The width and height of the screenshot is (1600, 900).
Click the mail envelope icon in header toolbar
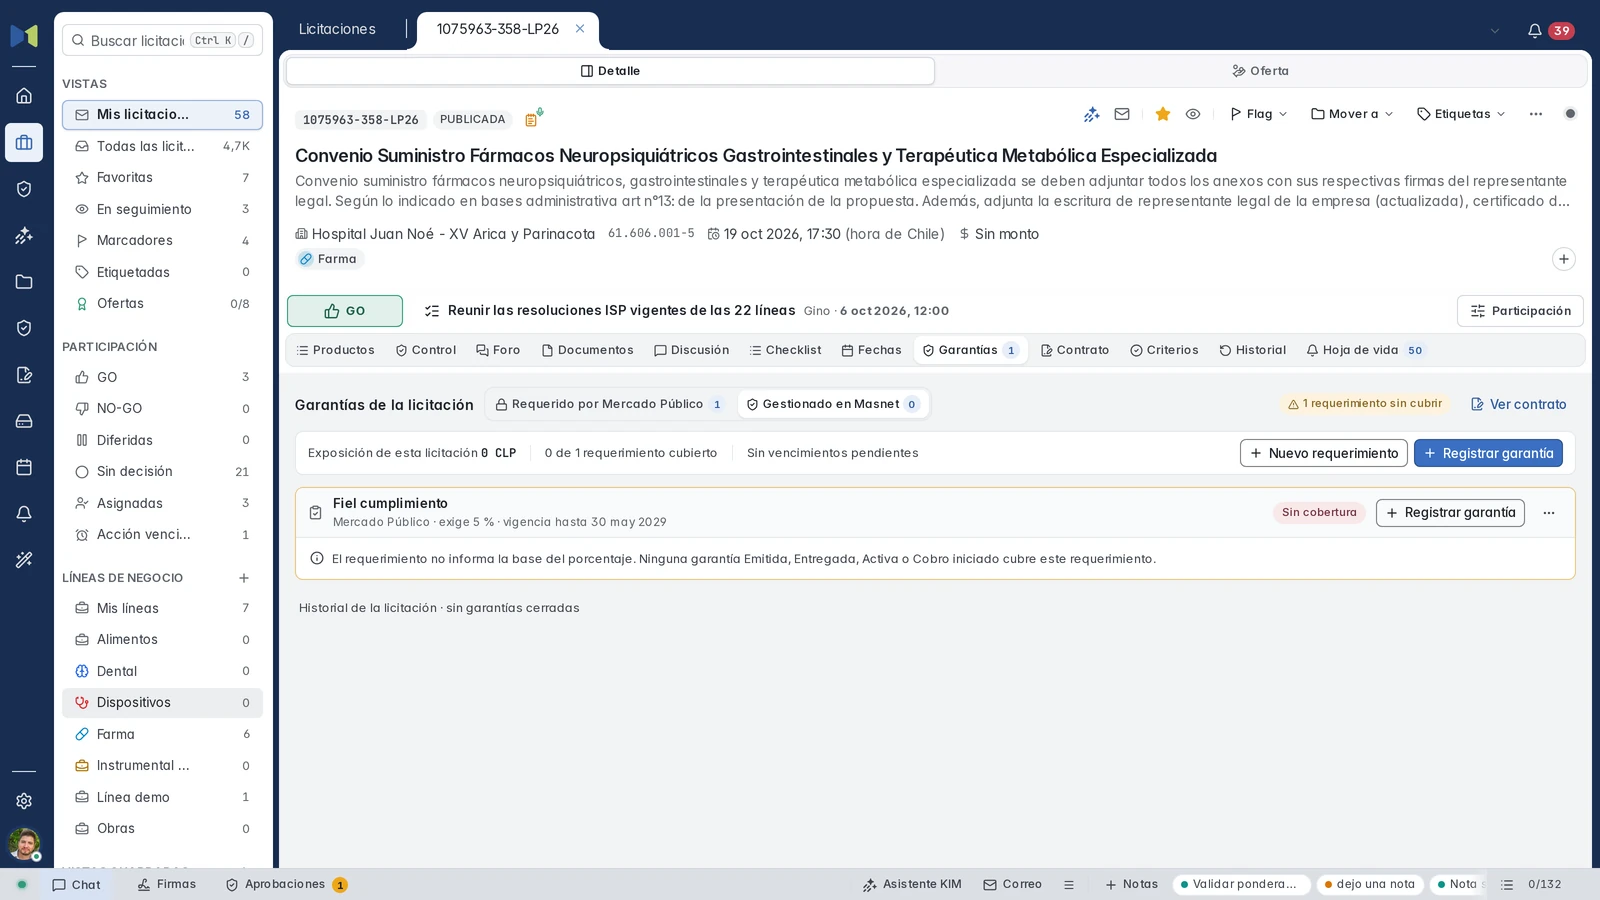(x=1122, y=114)
